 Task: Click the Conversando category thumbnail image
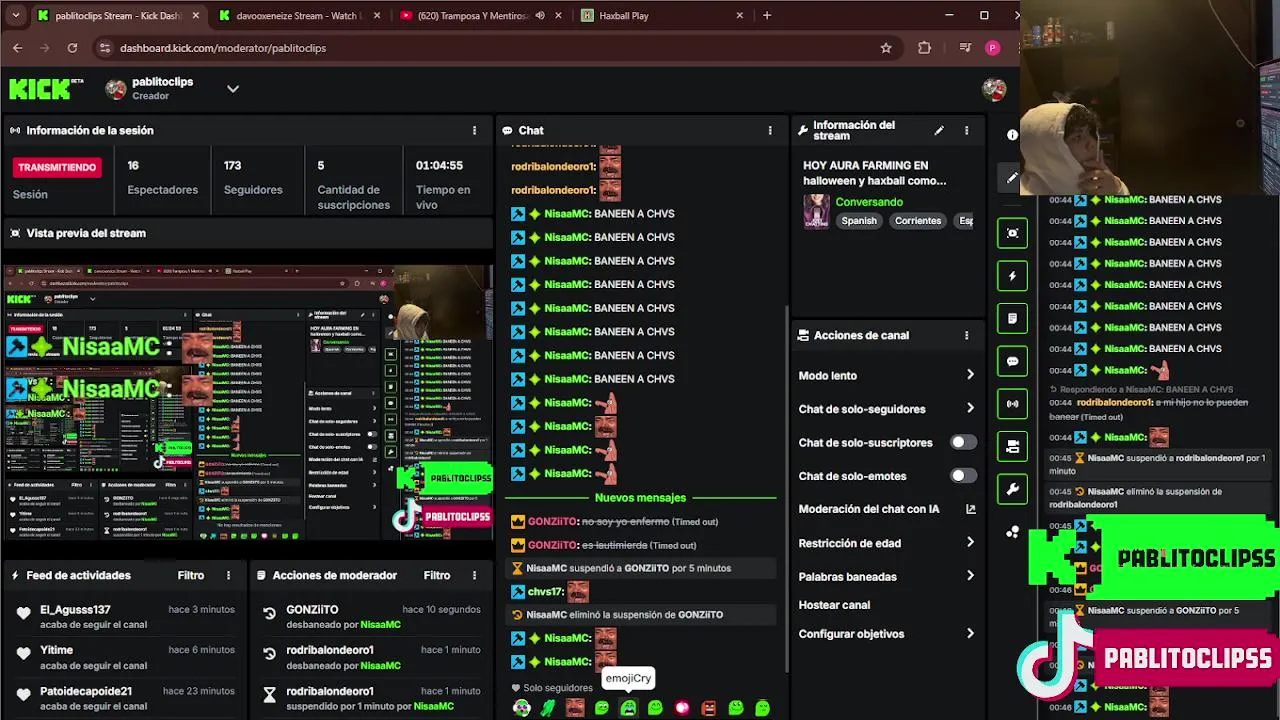point(817,212)
